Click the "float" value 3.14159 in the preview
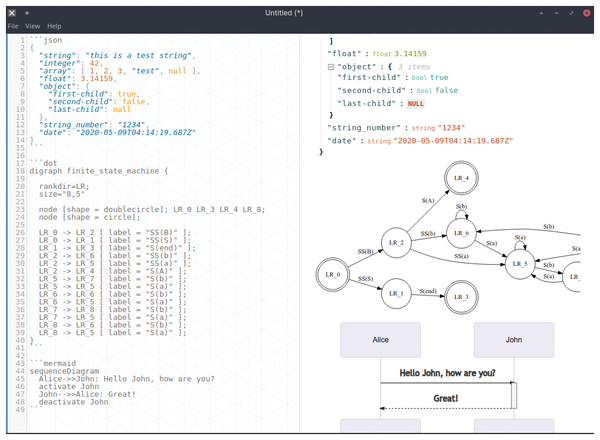This screenshot has height=440, width=600. tap(410, 54)
